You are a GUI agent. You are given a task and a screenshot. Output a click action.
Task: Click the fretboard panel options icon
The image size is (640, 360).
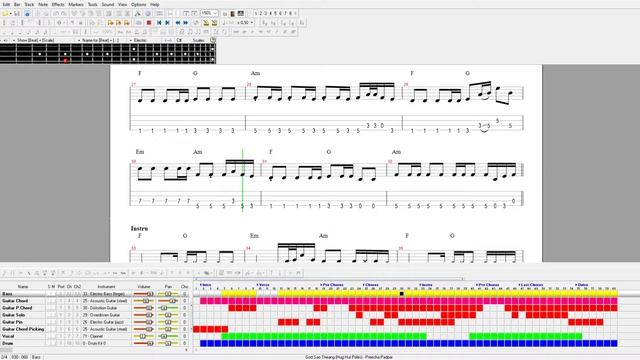coord(213,40)
